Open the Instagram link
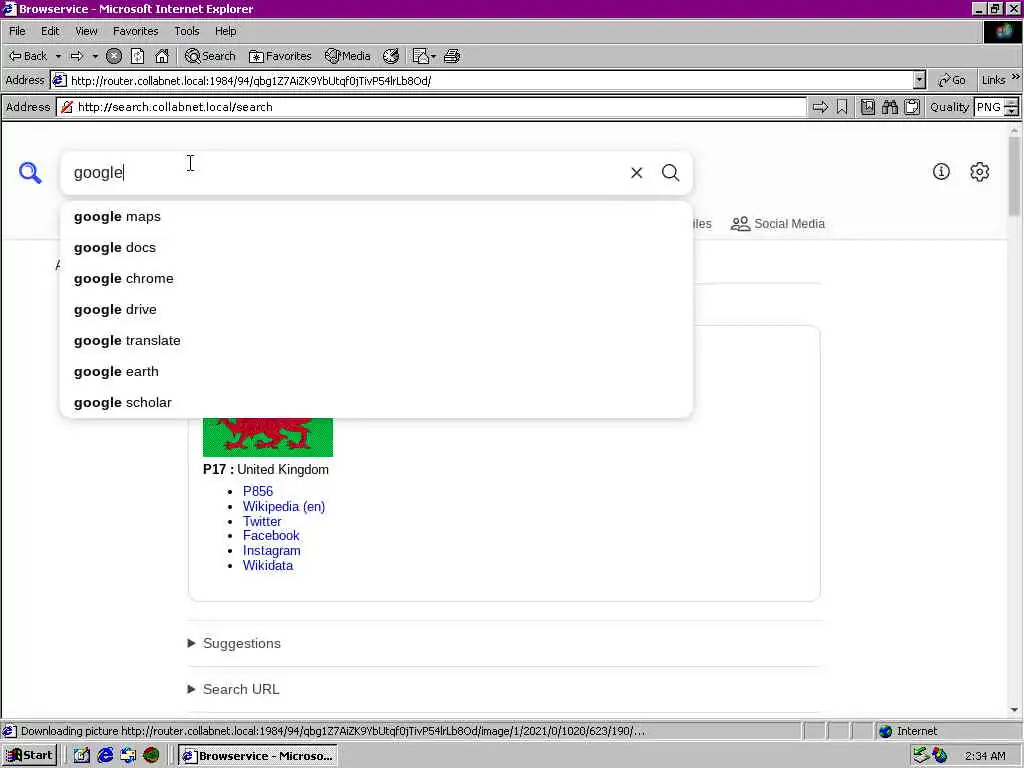This screenshot has width=1024, height=768. pyautogui.click(x=272, y=551)
